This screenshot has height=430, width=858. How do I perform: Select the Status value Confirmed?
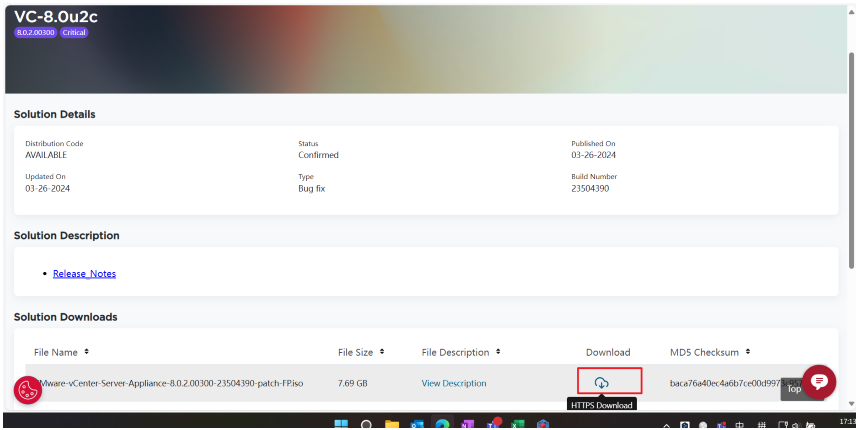coord(318,155)
